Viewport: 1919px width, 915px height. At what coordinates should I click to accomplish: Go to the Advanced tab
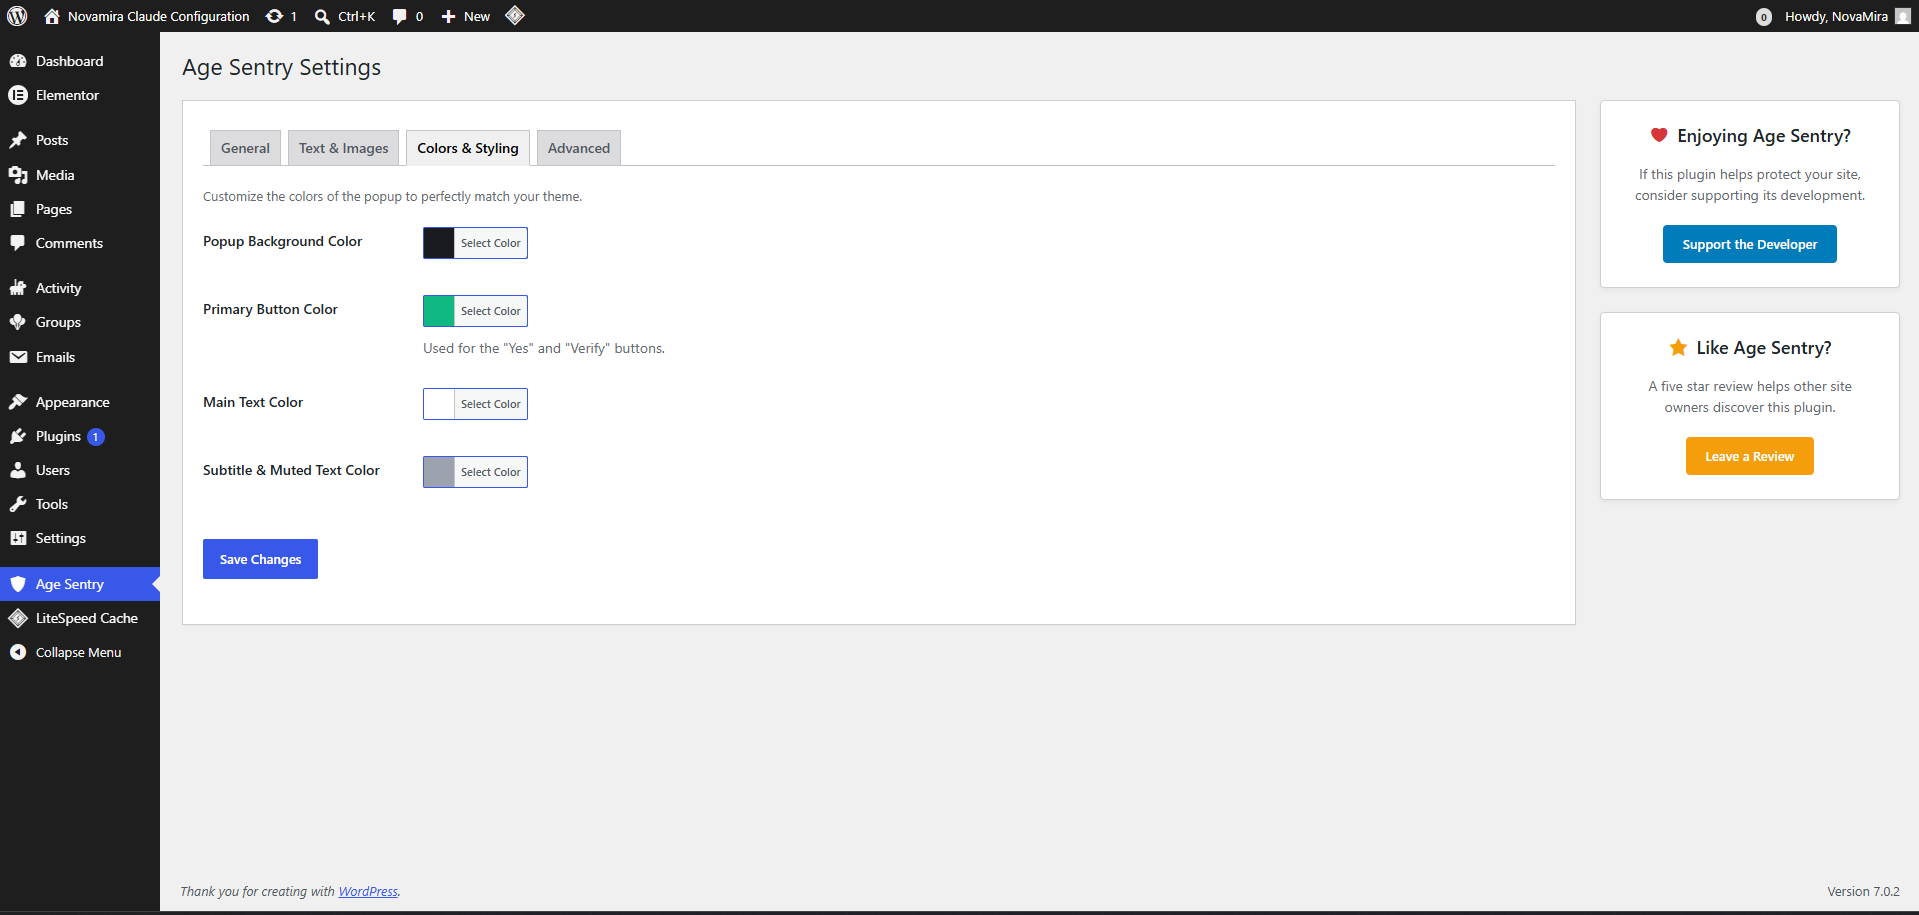pos(579,148)
